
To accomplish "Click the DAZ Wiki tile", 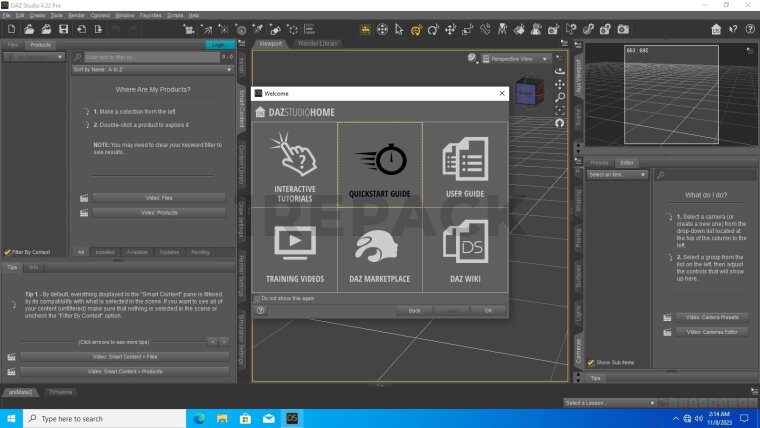I will click(x=465, y=250).
